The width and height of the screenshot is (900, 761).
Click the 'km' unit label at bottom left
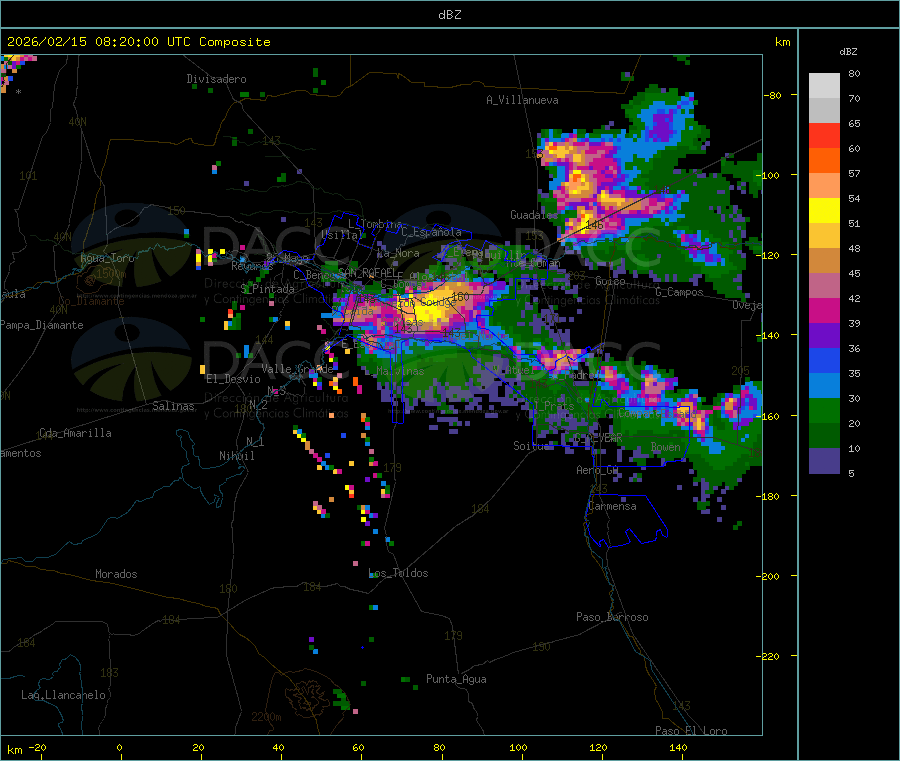click(14, 750)
